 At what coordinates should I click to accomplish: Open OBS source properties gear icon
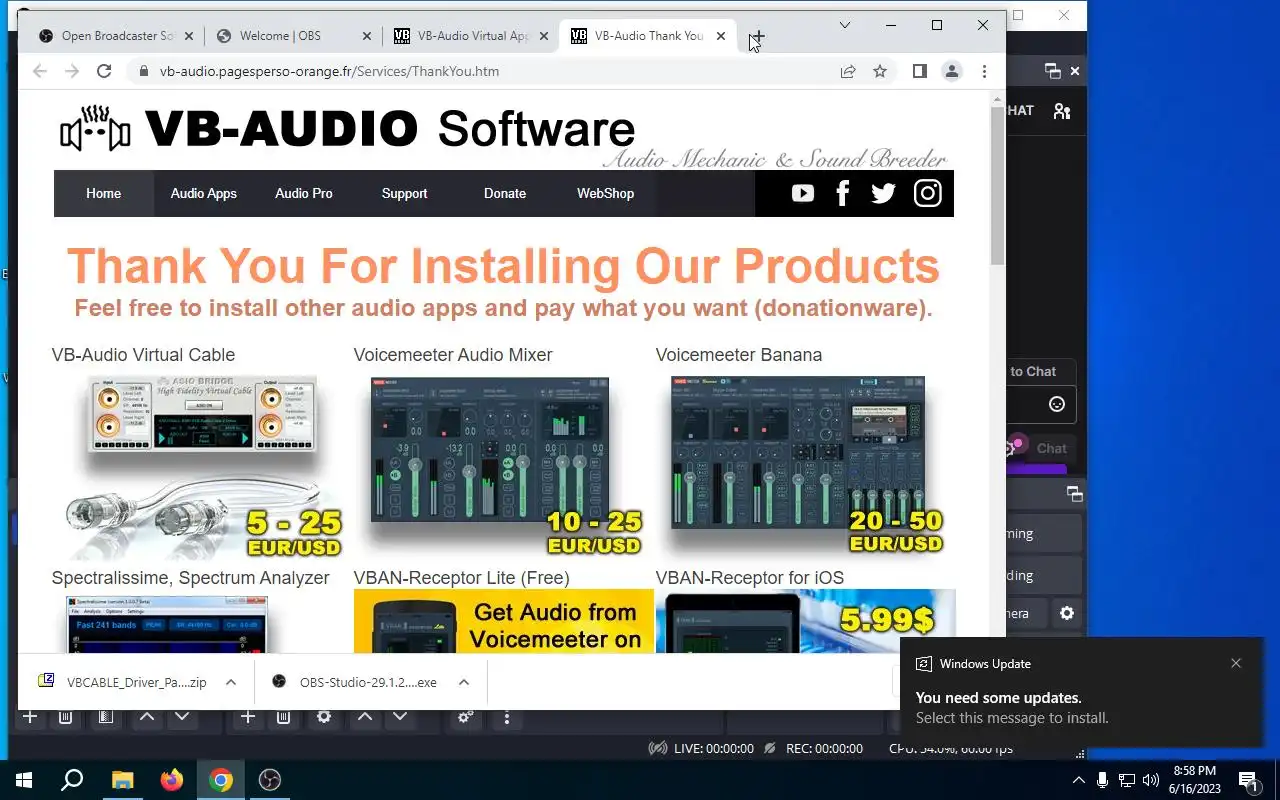[324, 717]
